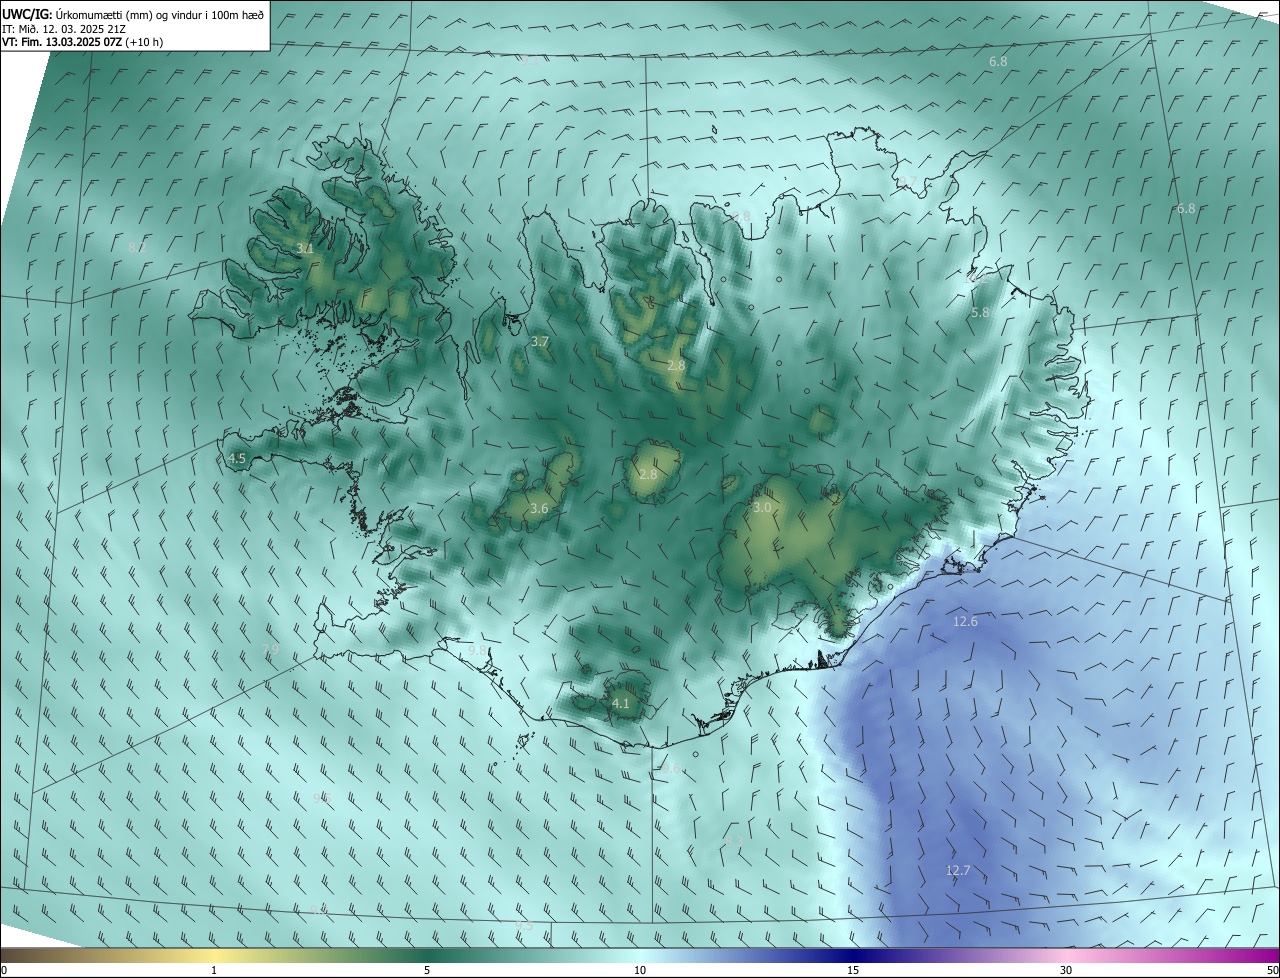Click the 9.8 value near the southwest coast
Viewport: 1280px width, 978px height.
pos(478,650)
